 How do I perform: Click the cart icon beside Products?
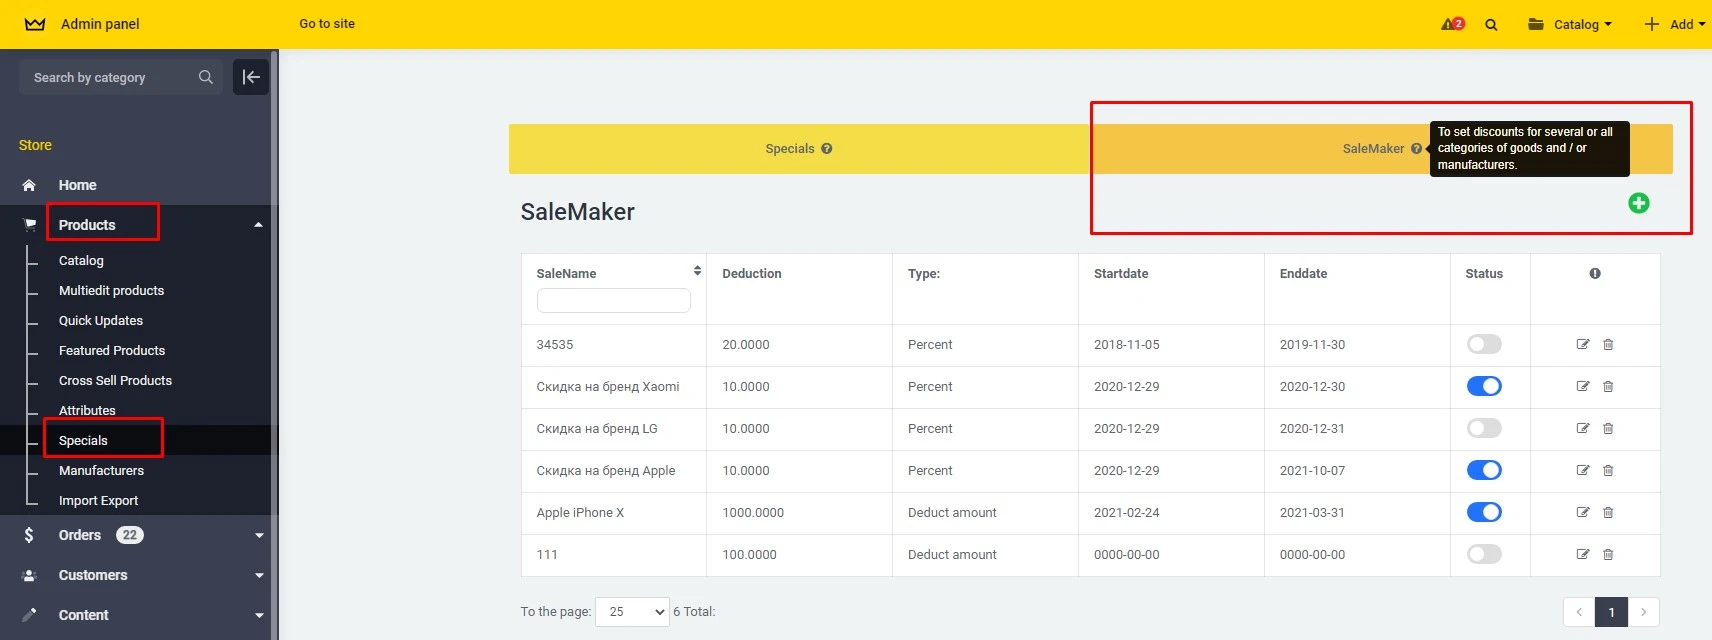click(x=29, y=225)
